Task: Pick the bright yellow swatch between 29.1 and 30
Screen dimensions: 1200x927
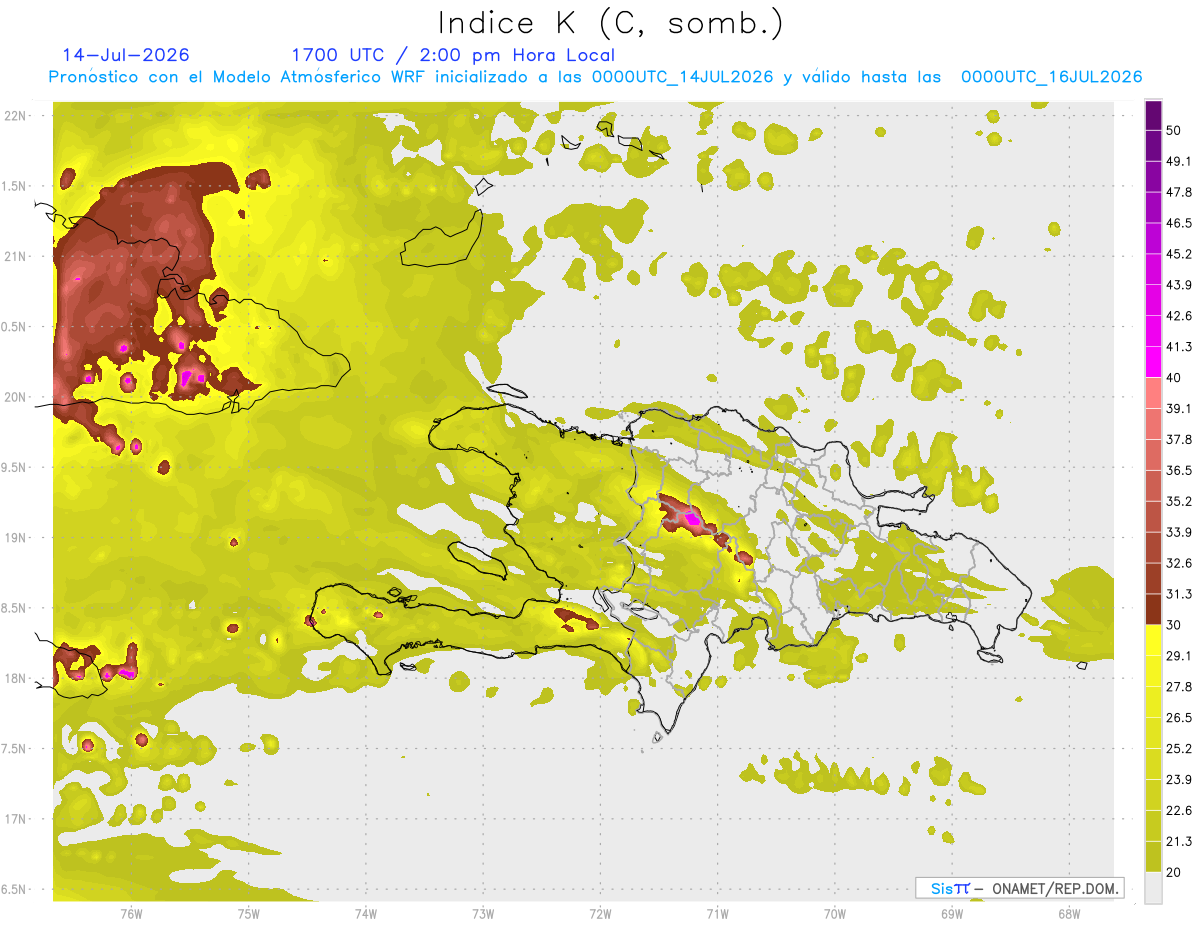Action: point(1154,640)
